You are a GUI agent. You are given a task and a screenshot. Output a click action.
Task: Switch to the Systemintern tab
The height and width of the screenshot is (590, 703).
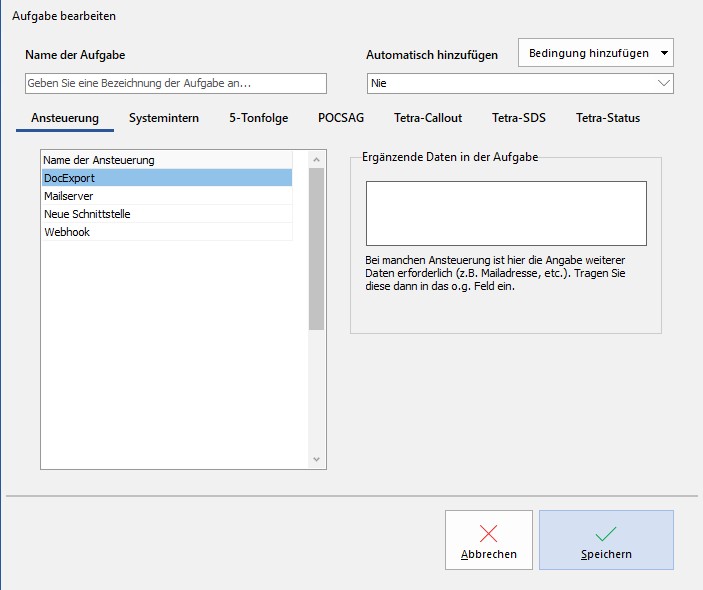tap(164, 118)
